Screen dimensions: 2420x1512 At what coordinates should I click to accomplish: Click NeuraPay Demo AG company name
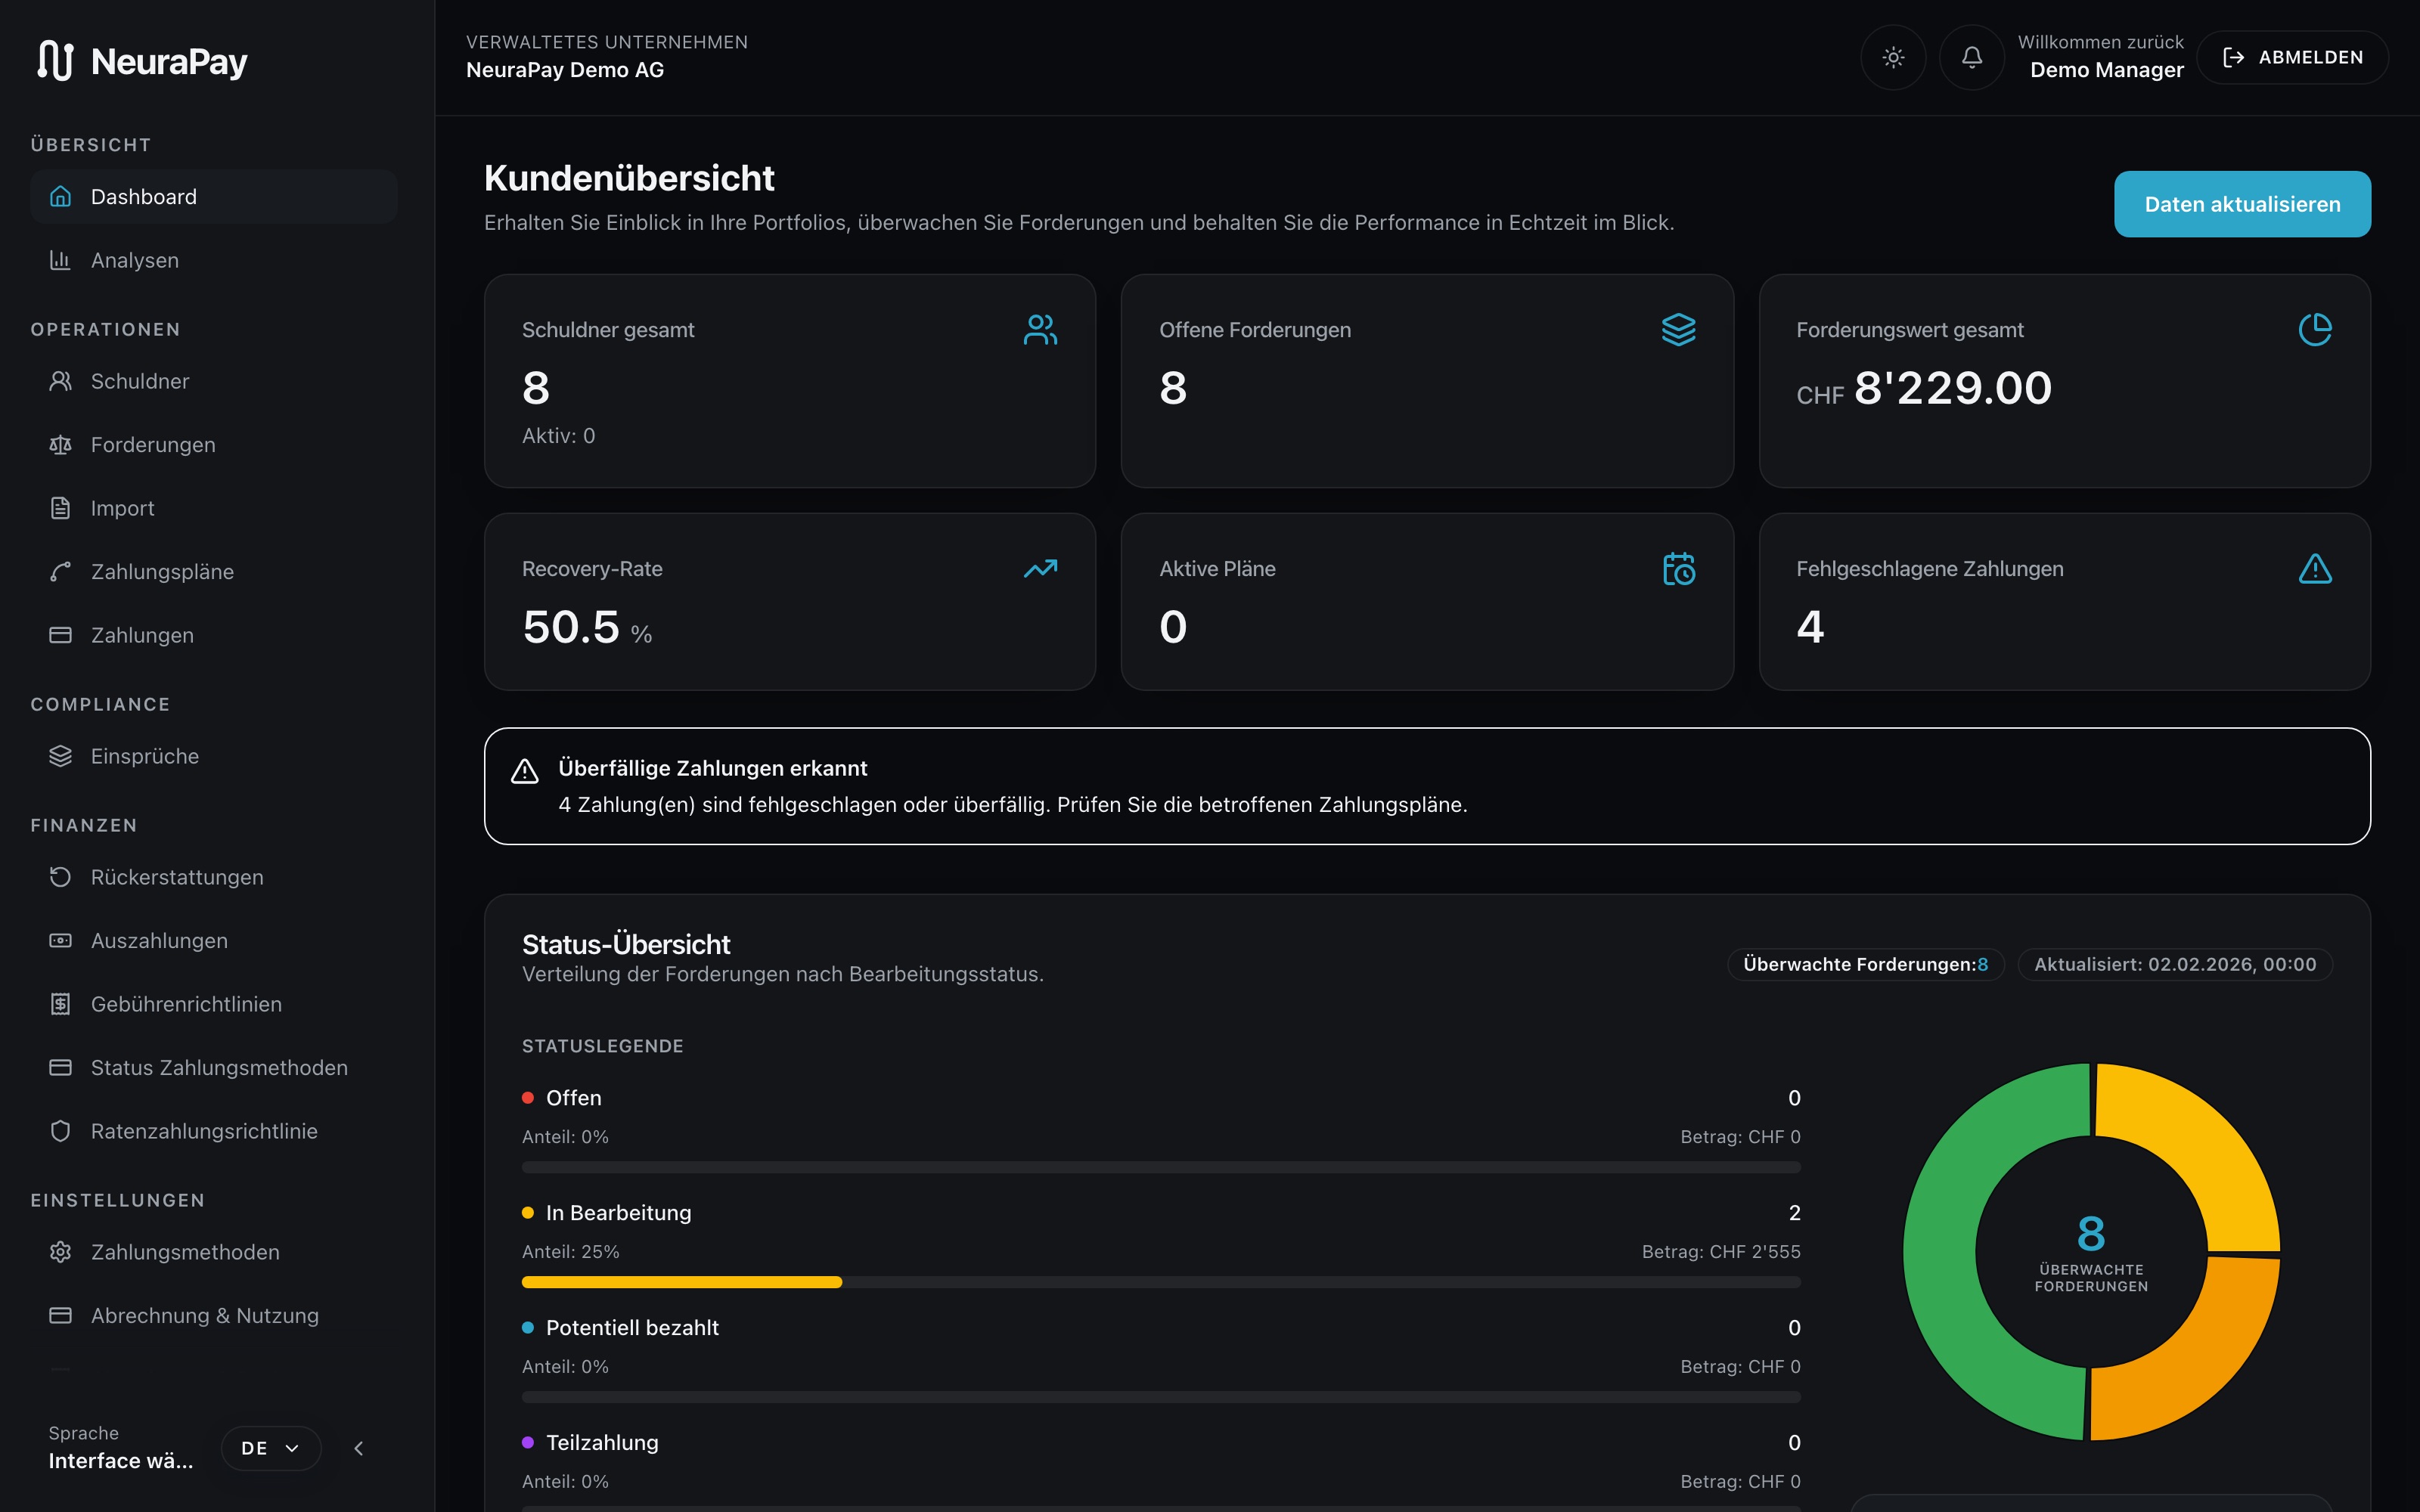pos(565,70)
